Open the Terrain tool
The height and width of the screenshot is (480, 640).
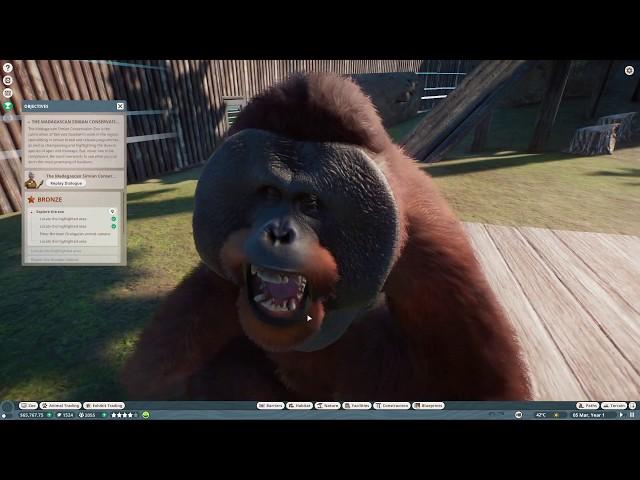pos(614,406)
